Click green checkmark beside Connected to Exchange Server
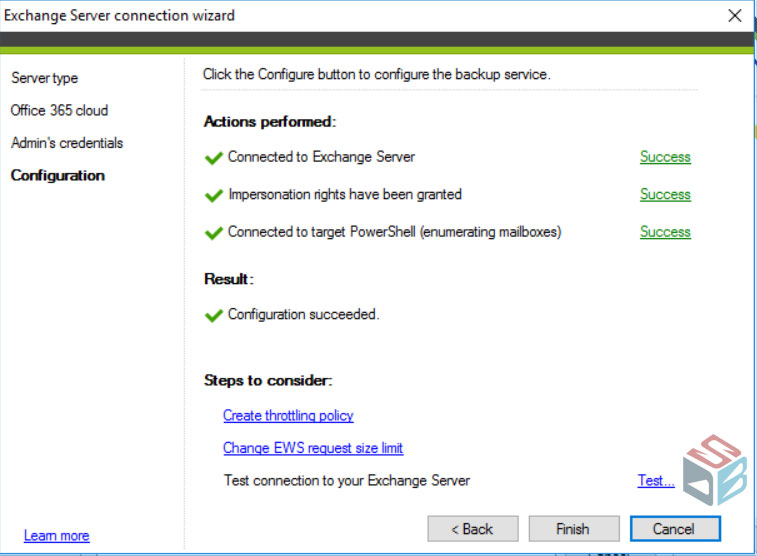The width and height of the screenshot is (757, 556). pyautogui.click(x=213, y=158)
